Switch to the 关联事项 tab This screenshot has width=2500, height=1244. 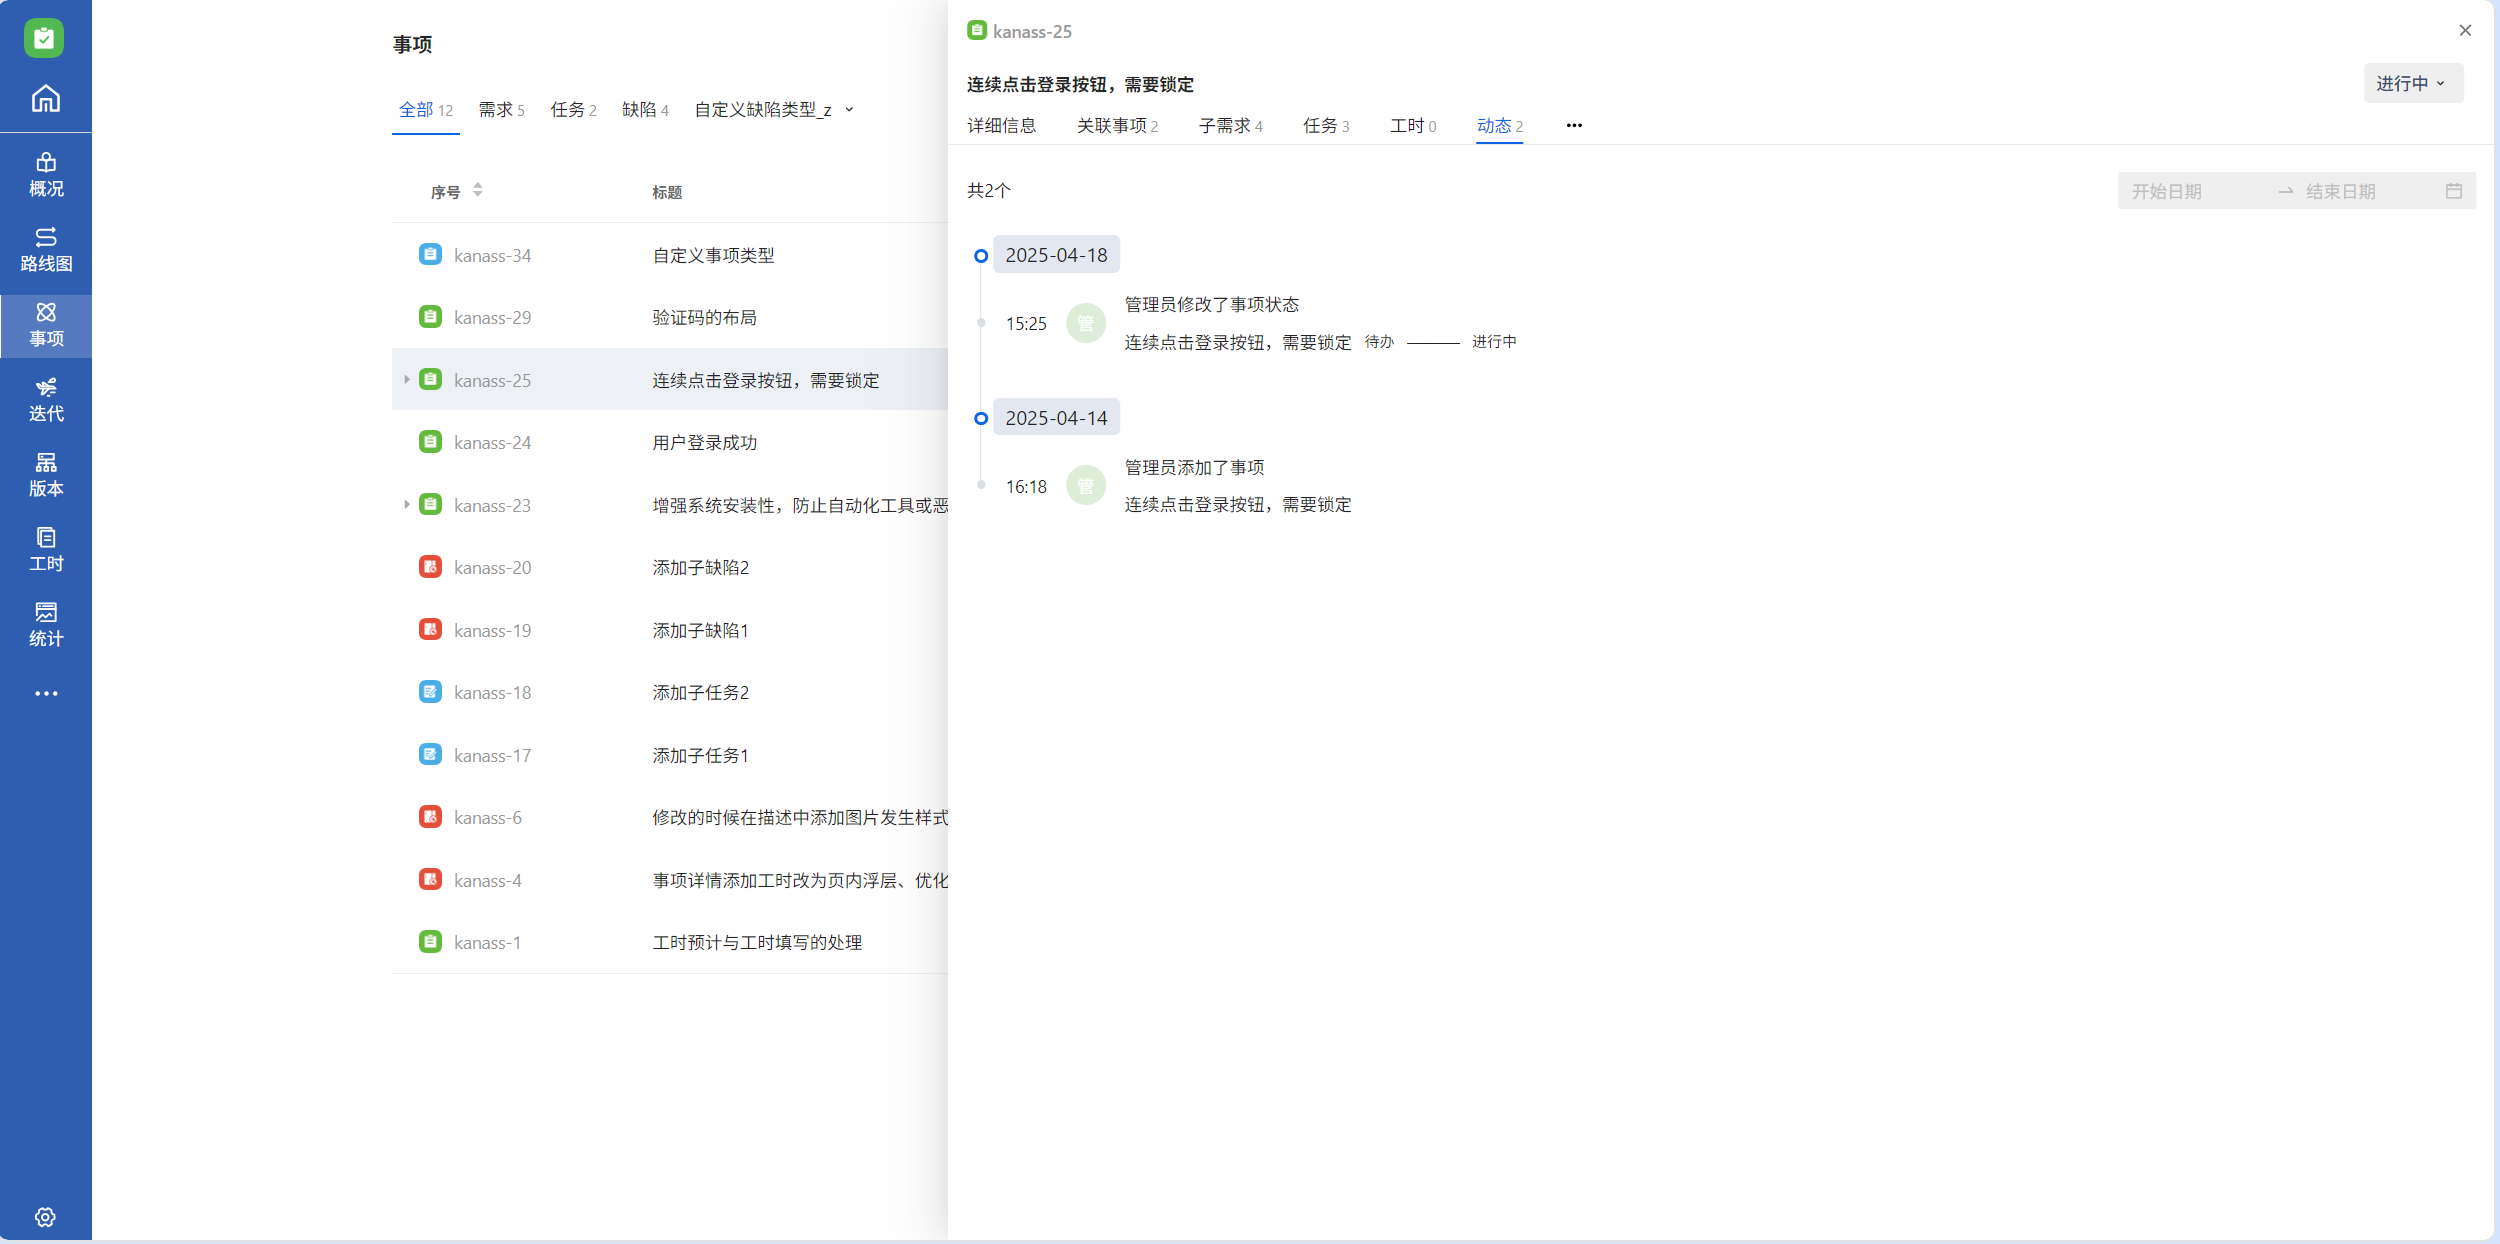pyautogui.click(x=1116, y=125)
